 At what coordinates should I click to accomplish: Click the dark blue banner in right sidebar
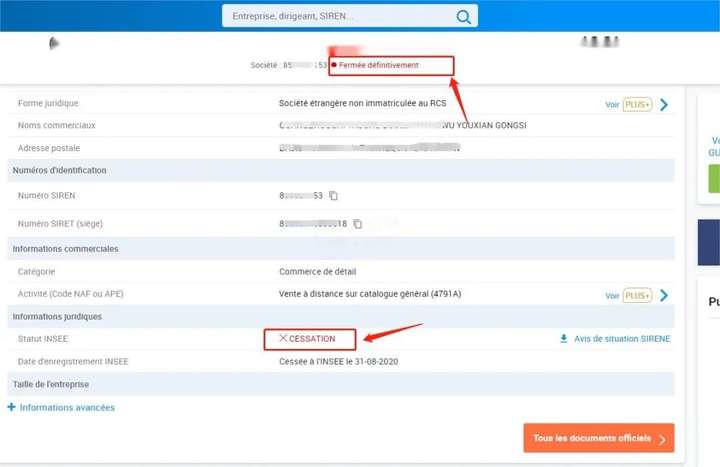click(x=709, y=242)
